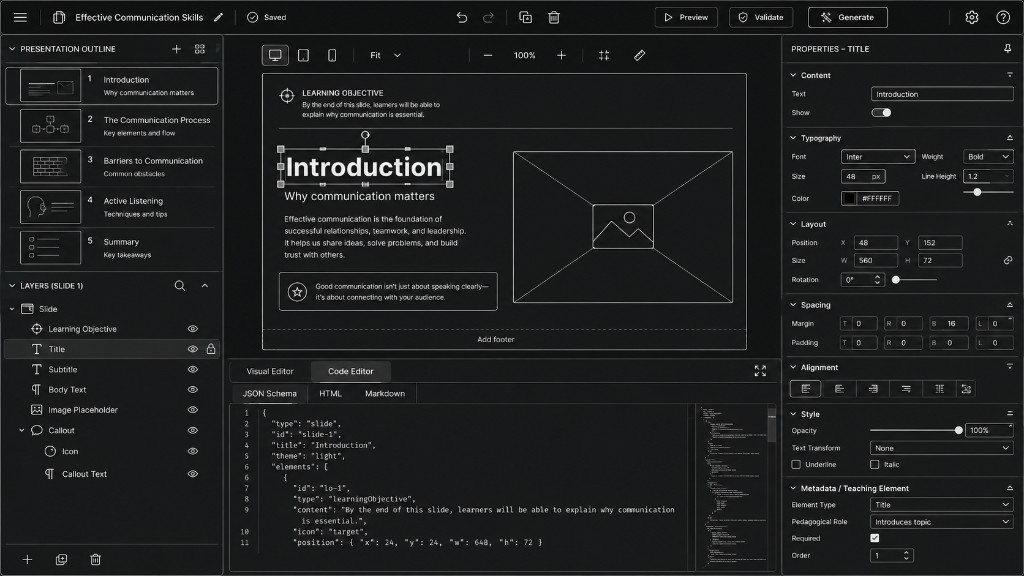
Task: Zoom out with minus icon
Action: [x=488, y=56]
